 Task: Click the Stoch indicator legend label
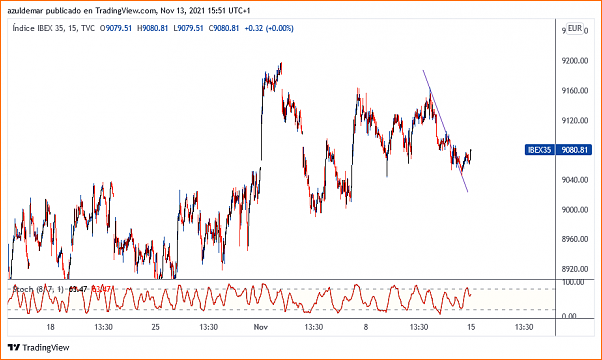(x=38, y=289)
